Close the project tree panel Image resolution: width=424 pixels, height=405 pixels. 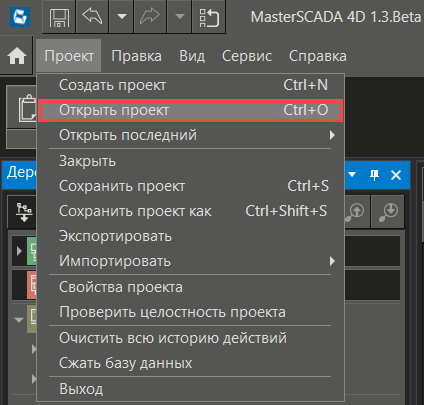(396, 175)
